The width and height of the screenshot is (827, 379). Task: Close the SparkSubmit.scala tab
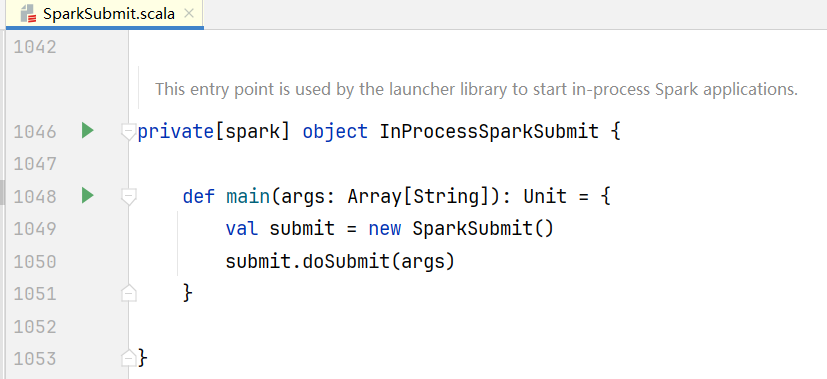189,14
